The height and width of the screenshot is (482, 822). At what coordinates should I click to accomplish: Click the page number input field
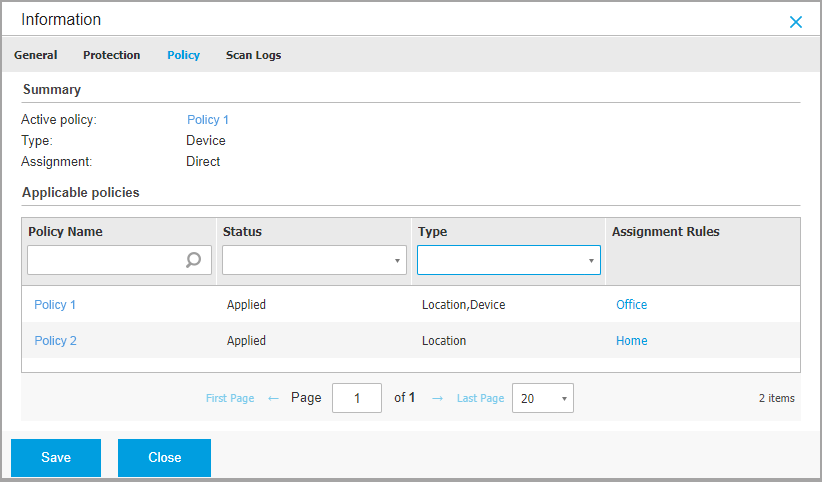tap(356, 398)
